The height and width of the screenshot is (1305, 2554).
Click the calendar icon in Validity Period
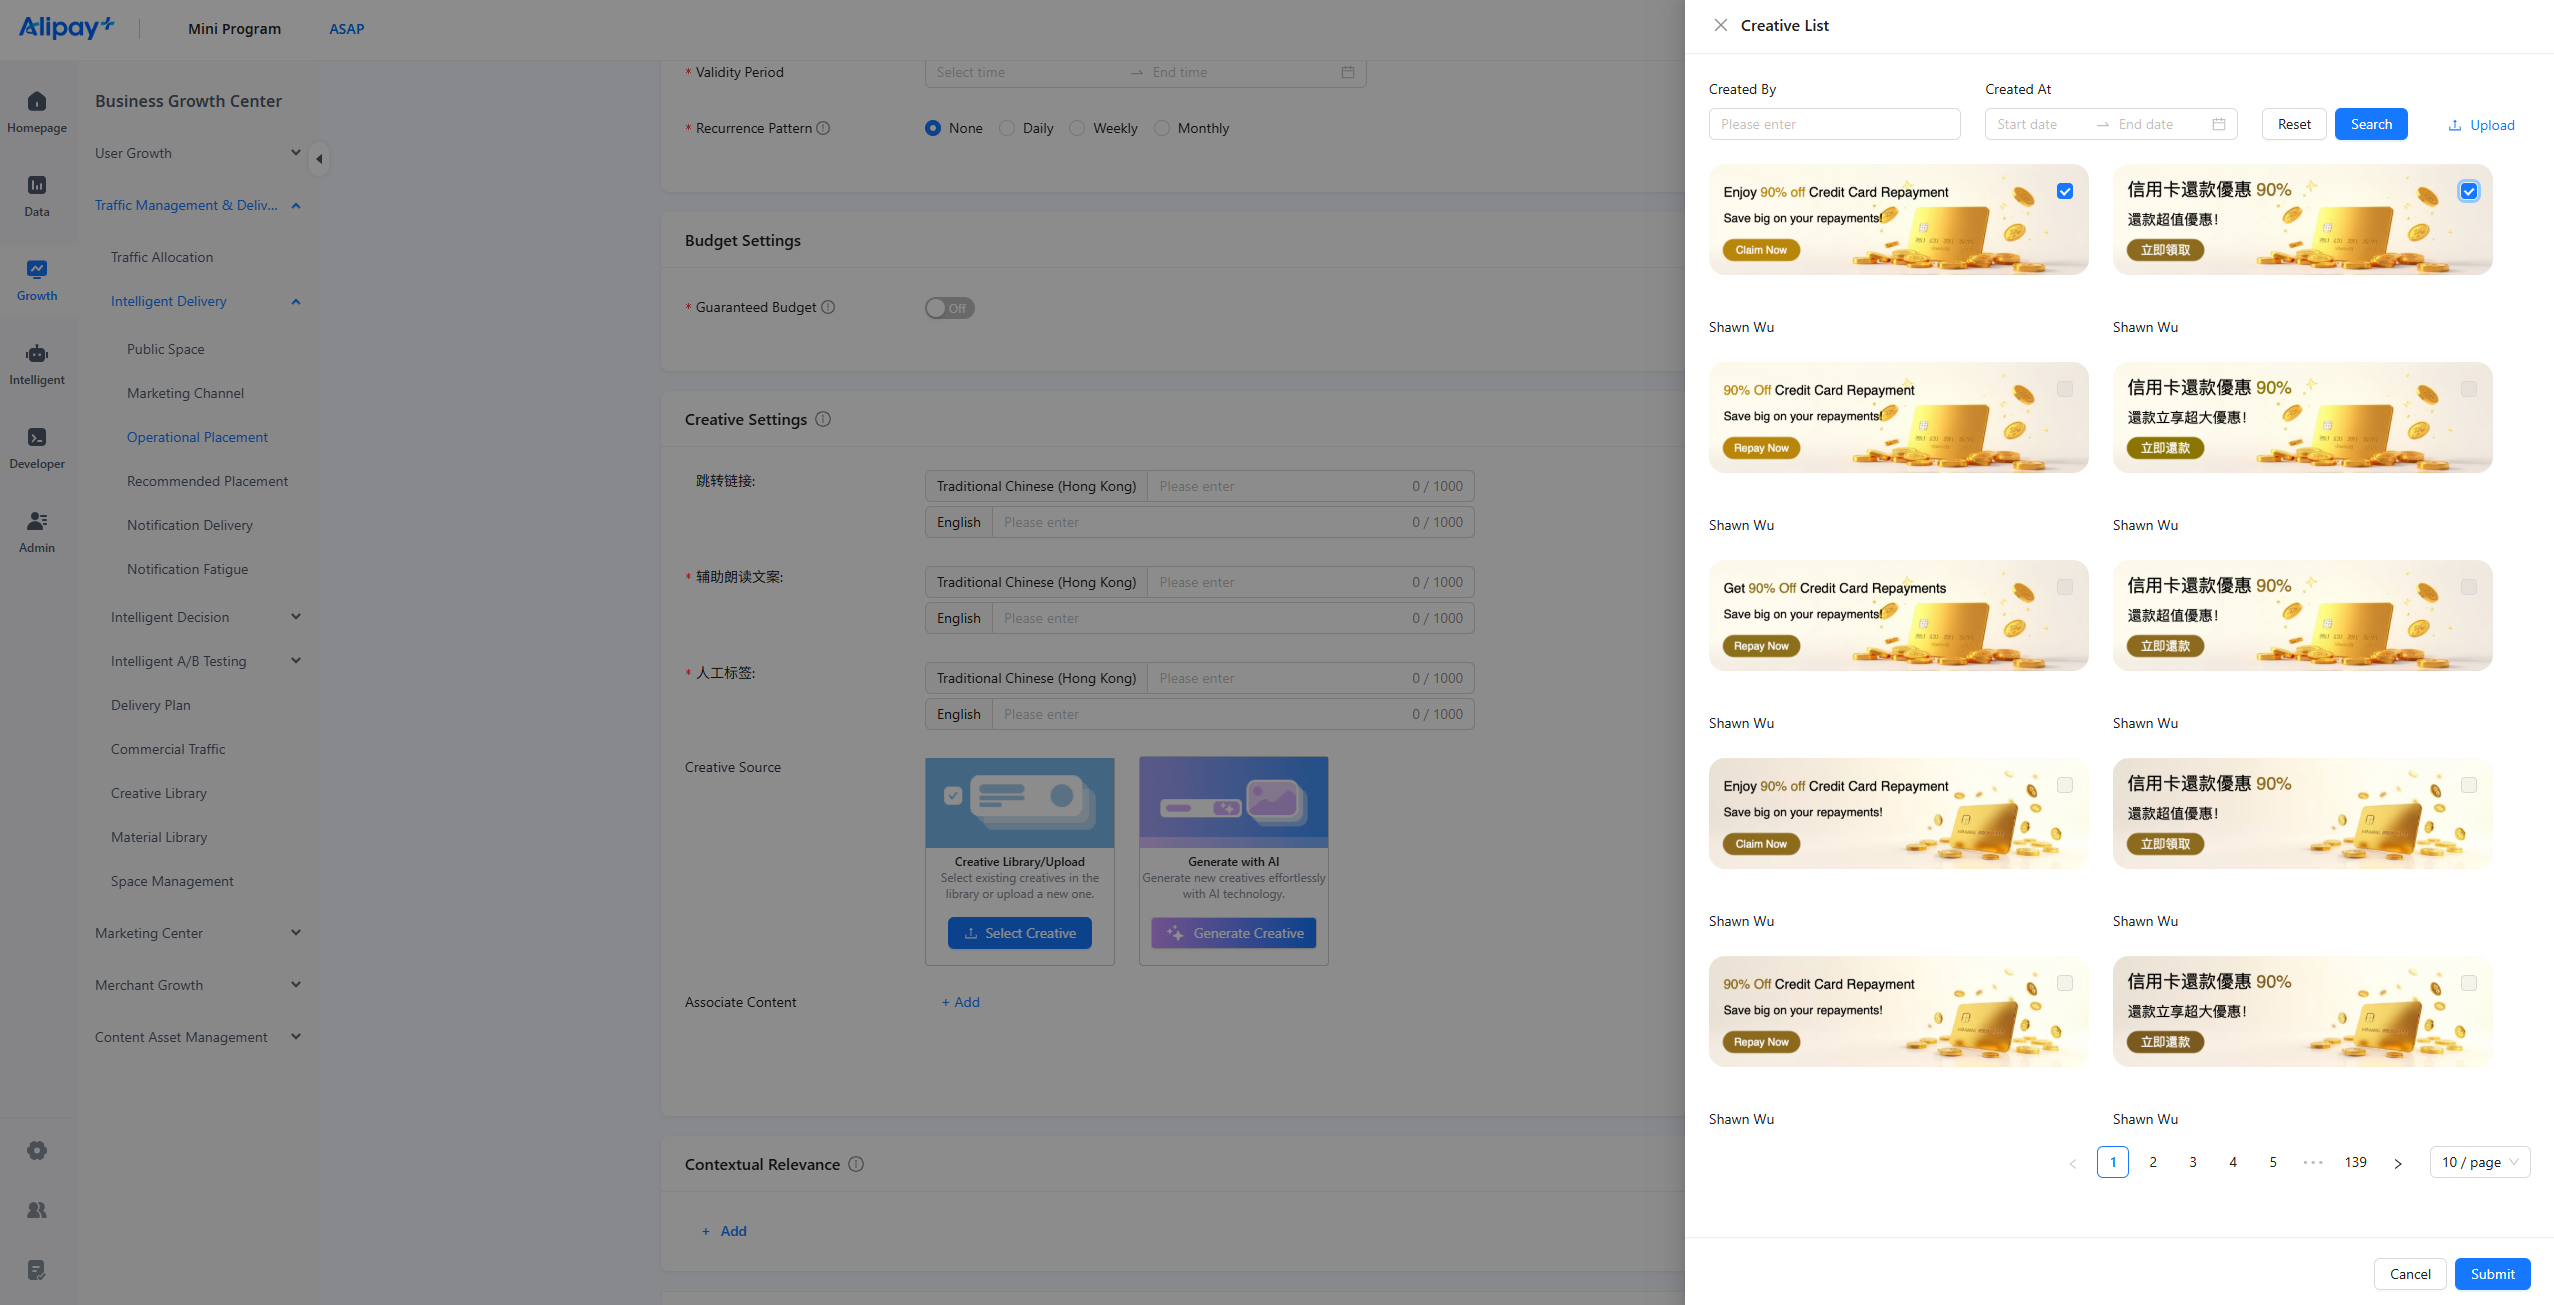click(x=1348, y=72)
